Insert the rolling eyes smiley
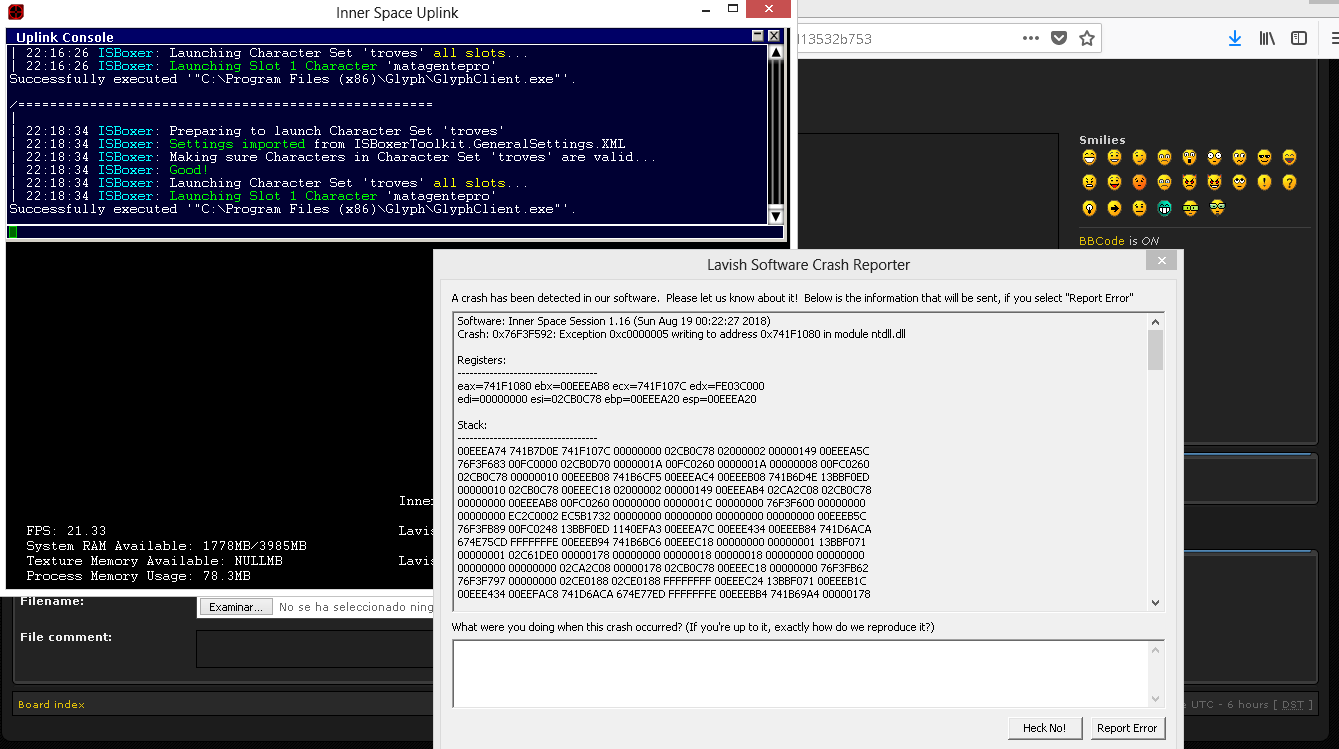Image resolution: width=1339 pixels, height=749 pixels. [1239, 182]
